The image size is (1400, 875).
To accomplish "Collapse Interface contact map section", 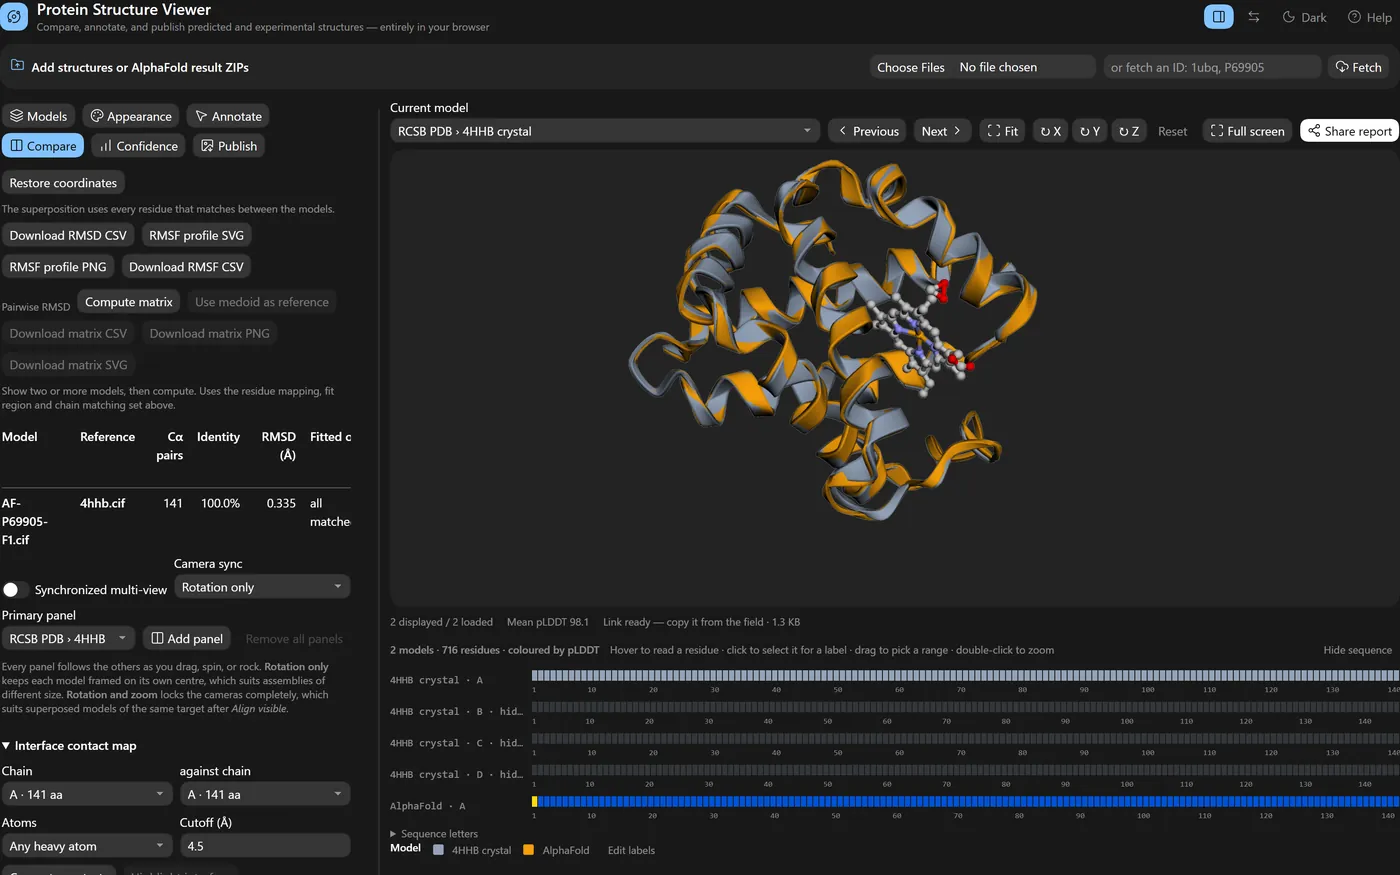I will 69,746.
